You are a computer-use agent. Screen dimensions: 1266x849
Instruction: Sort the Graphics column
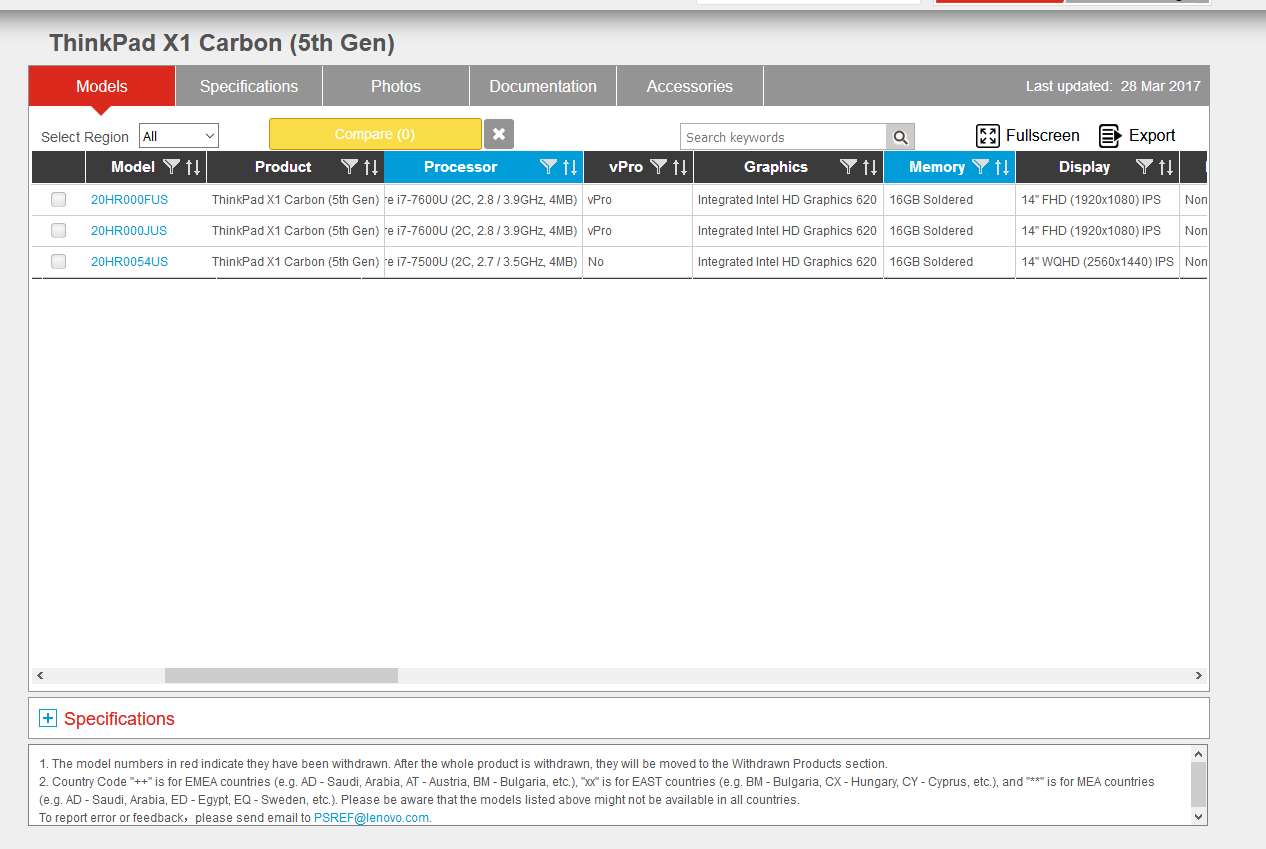click(x=870, y=167)
